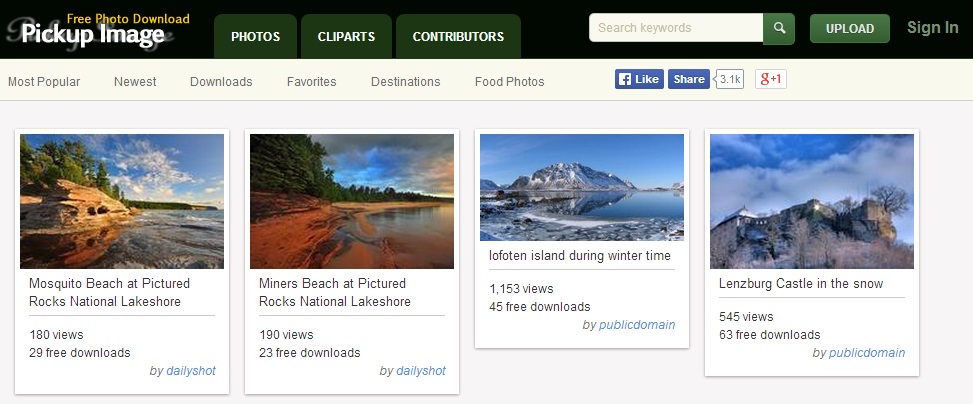
Task: Open the CONTRIBUTORS tab
Action: (459, 37)
